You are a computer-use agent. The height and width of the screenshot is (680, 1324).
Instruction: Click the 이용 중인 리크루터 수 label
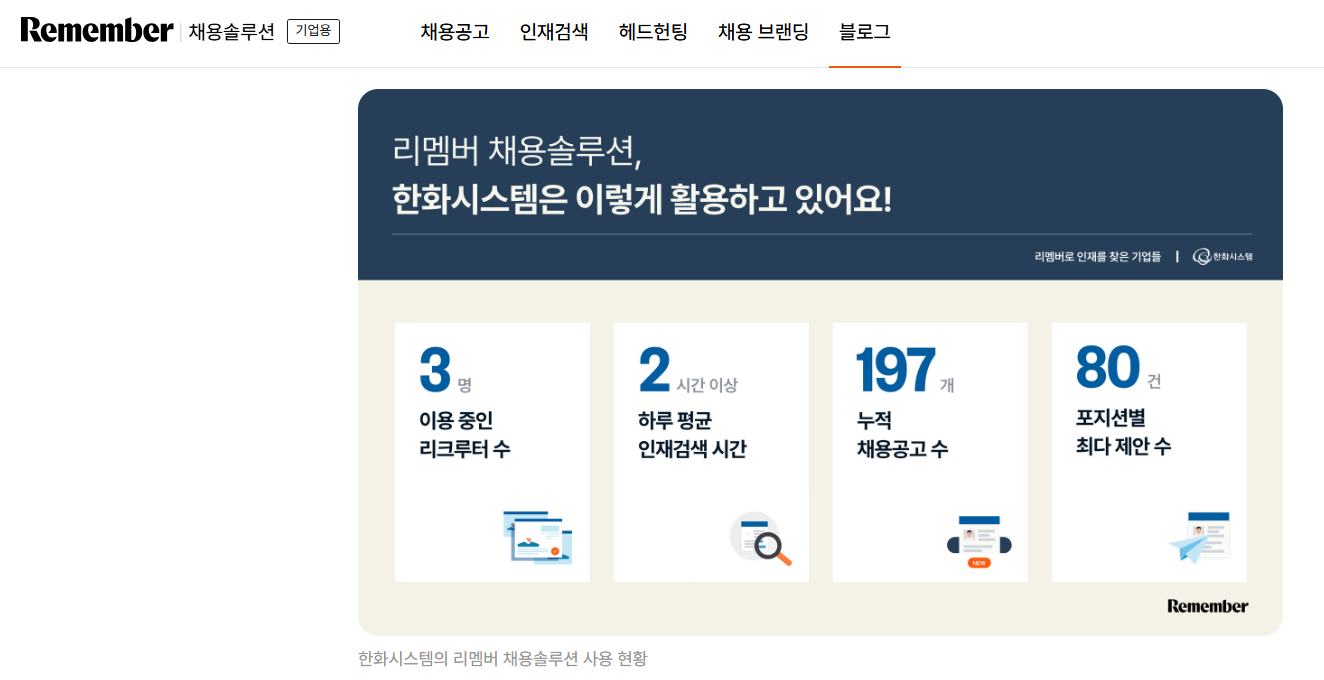click(x=465, y=435)
